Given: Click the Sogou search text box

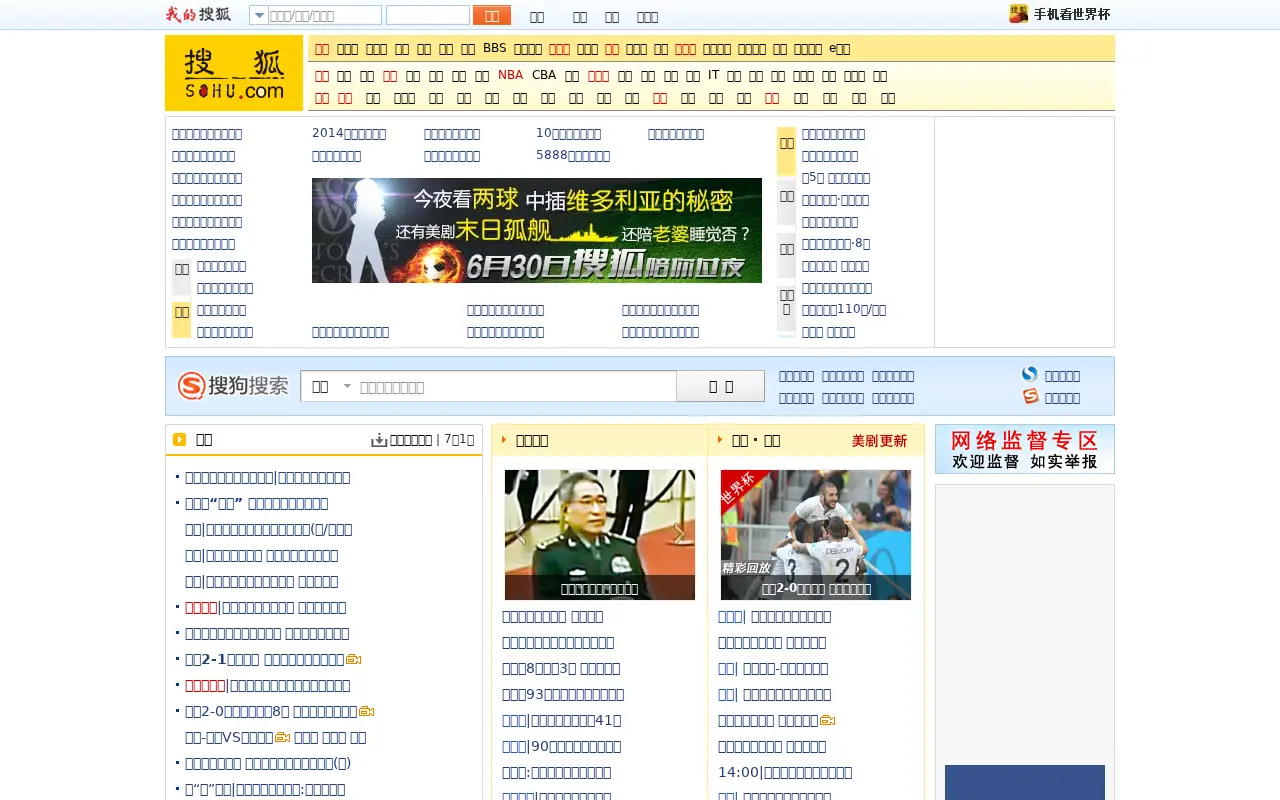Looking at the screenshot, I should (516, 386).
